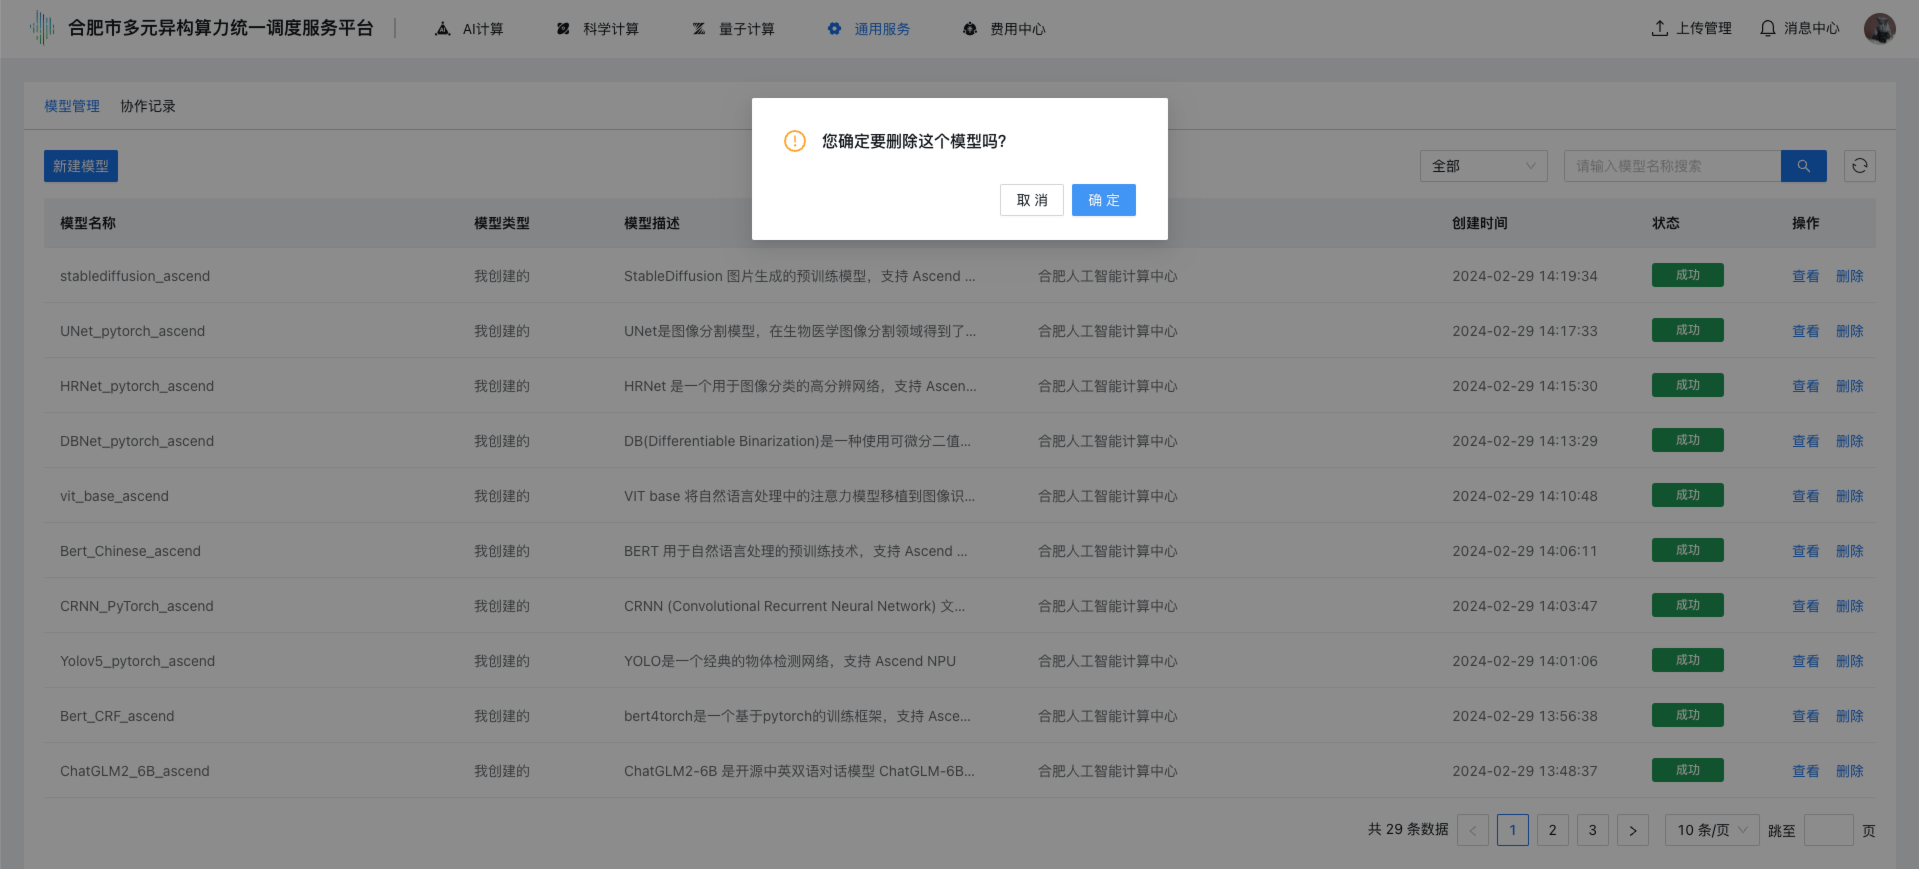Click the 费用中心 gear icon

[969, 29]
